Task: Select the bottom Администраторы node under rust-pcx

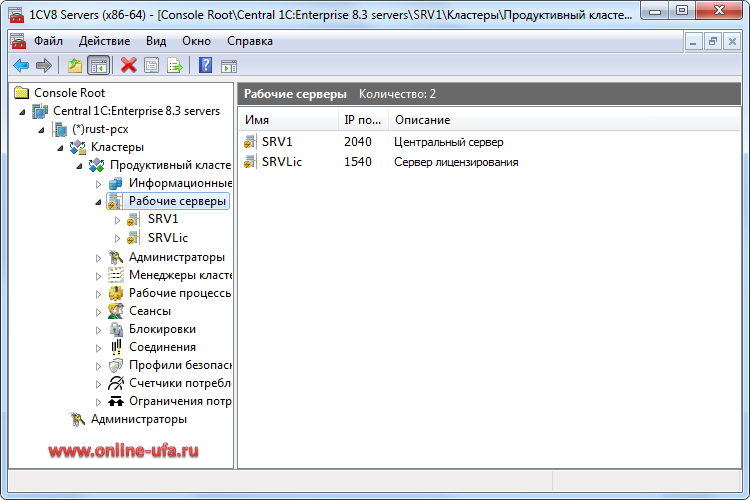Action: [x=139, y=419]
